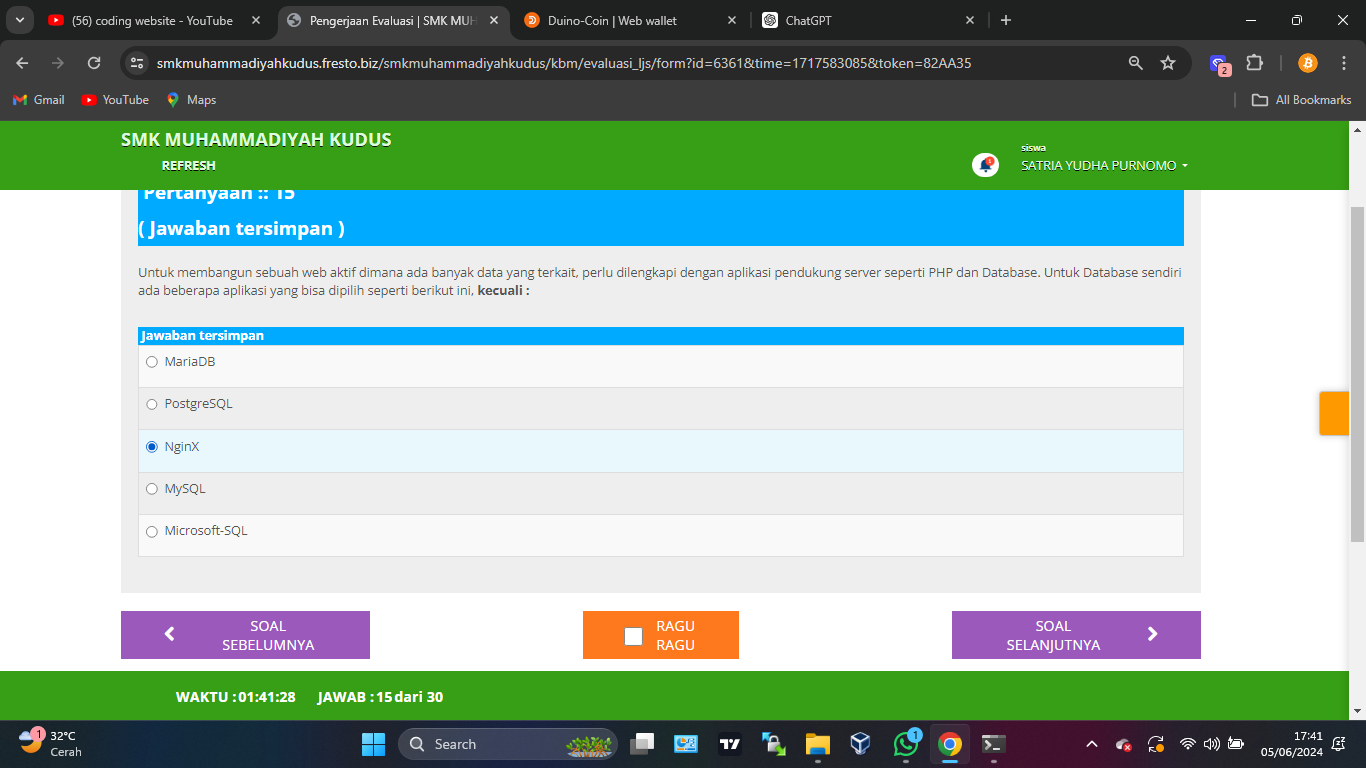Viewport: 1366px width, 768px height.
Task: Open the network transfer taskbar app icon
Action: pos(774,744)
